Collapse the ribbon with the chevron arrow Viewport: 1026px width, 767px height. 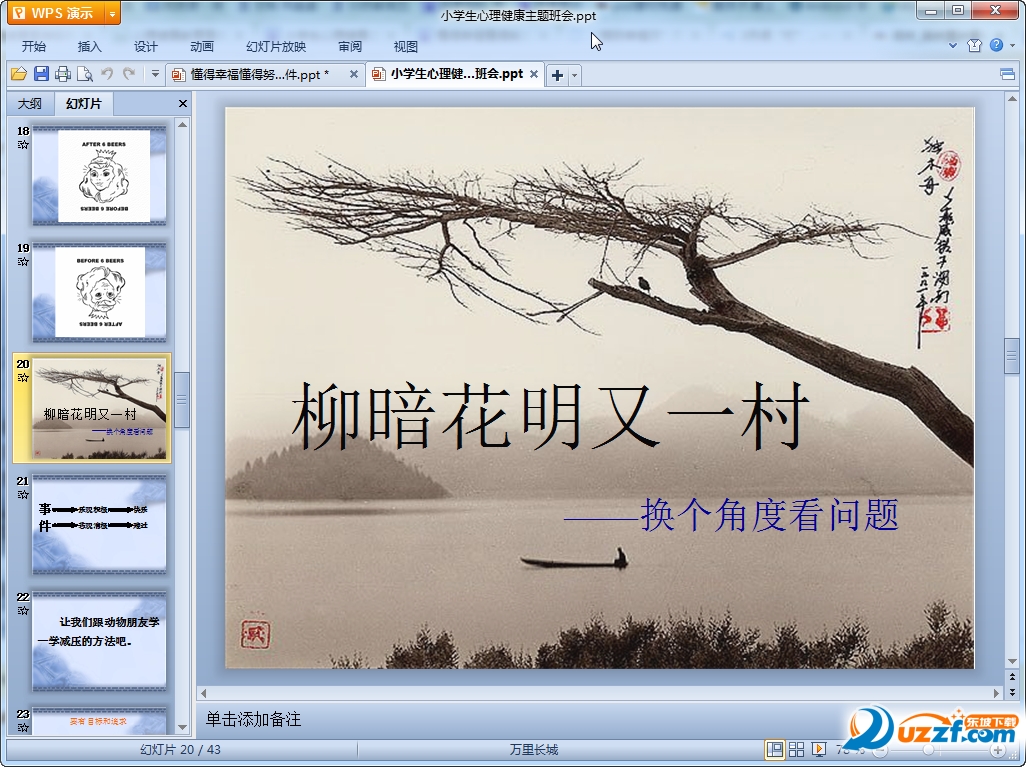tap(953, 45)
